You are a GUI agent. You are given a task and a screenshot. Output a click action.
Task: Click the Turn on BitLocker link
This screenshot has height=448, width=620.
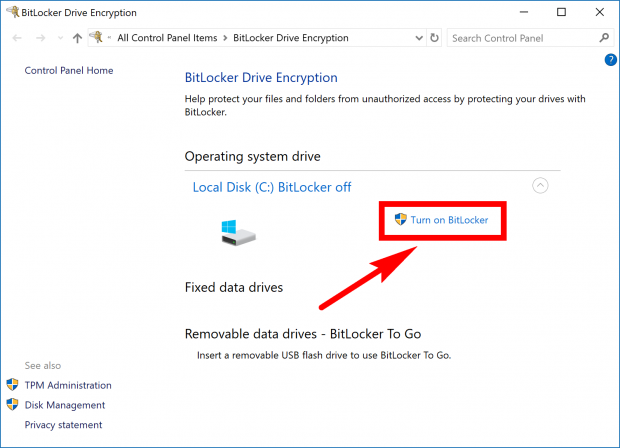click(x=448, y=220)
